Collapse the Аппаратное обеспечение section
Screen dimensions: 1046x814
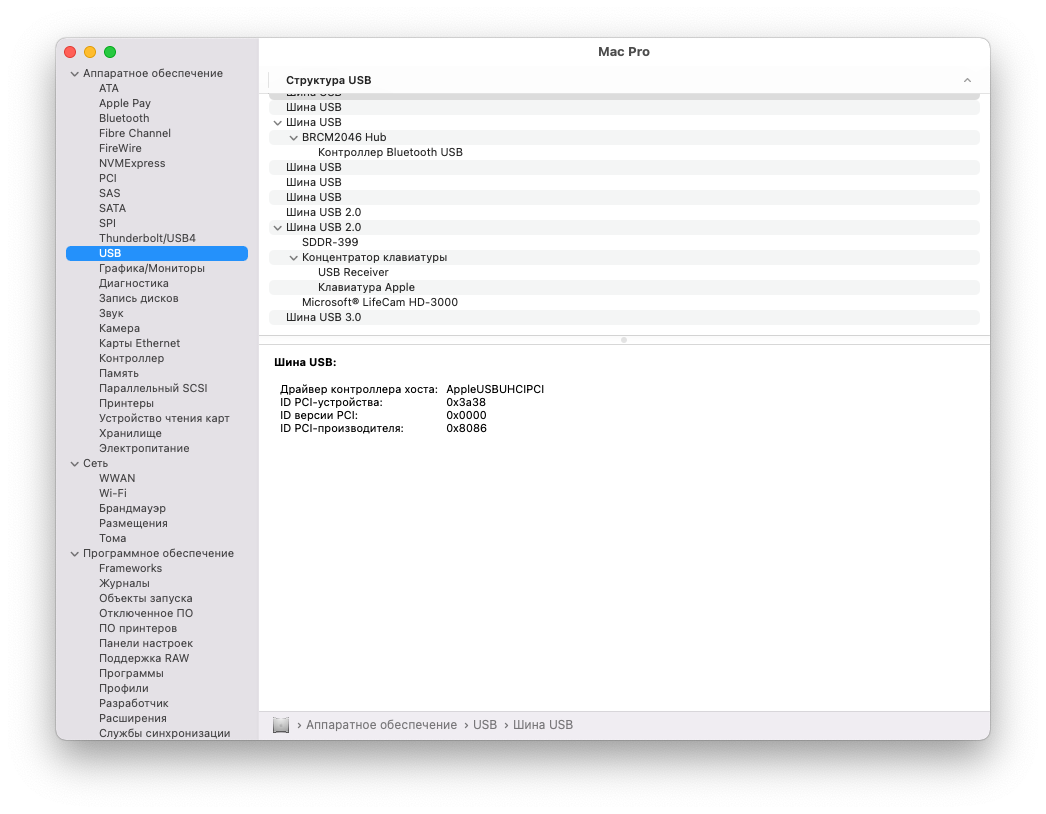pos(75,74)
